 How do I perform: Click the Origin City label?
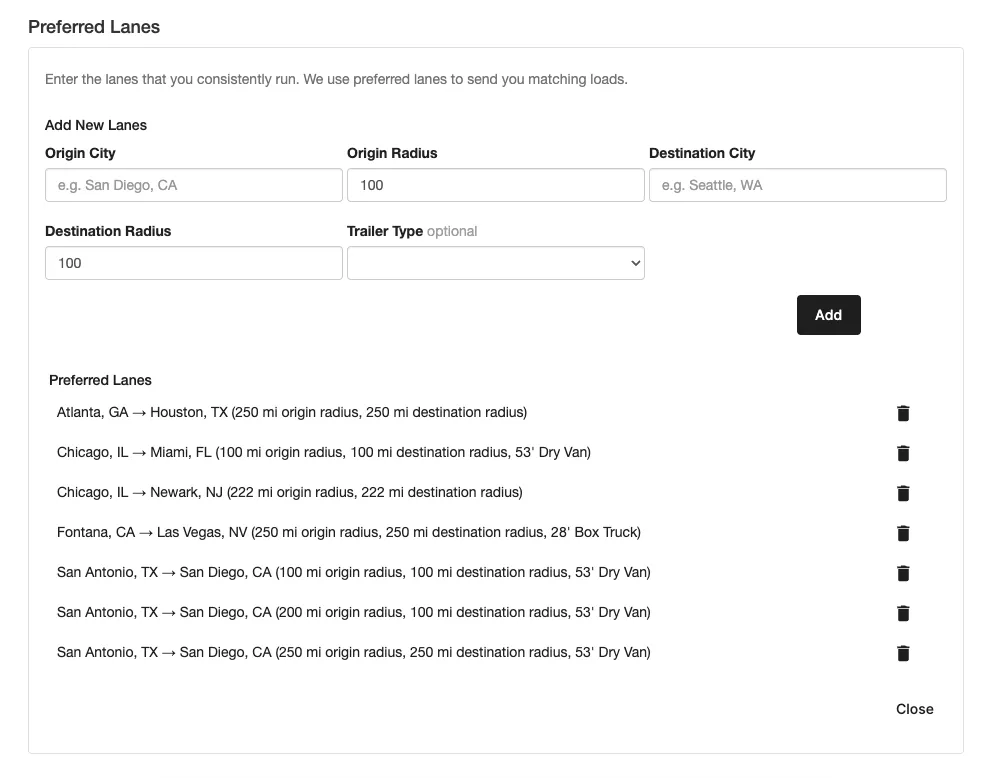pos(80,153)
